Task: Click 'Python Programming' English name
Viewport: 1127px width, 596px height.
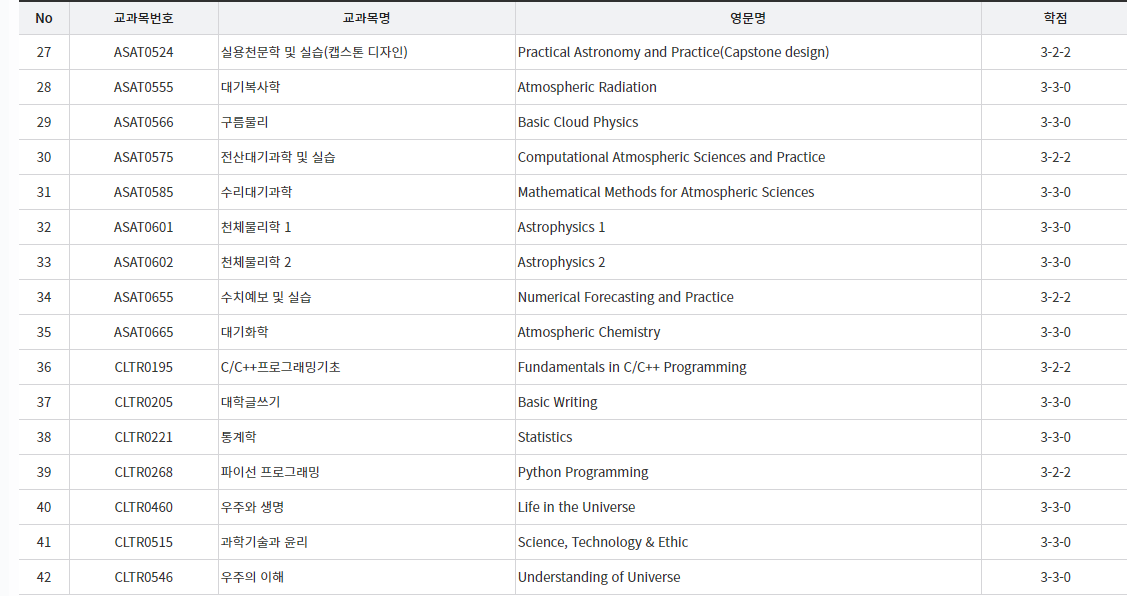Action: click(x=583, y=472)
